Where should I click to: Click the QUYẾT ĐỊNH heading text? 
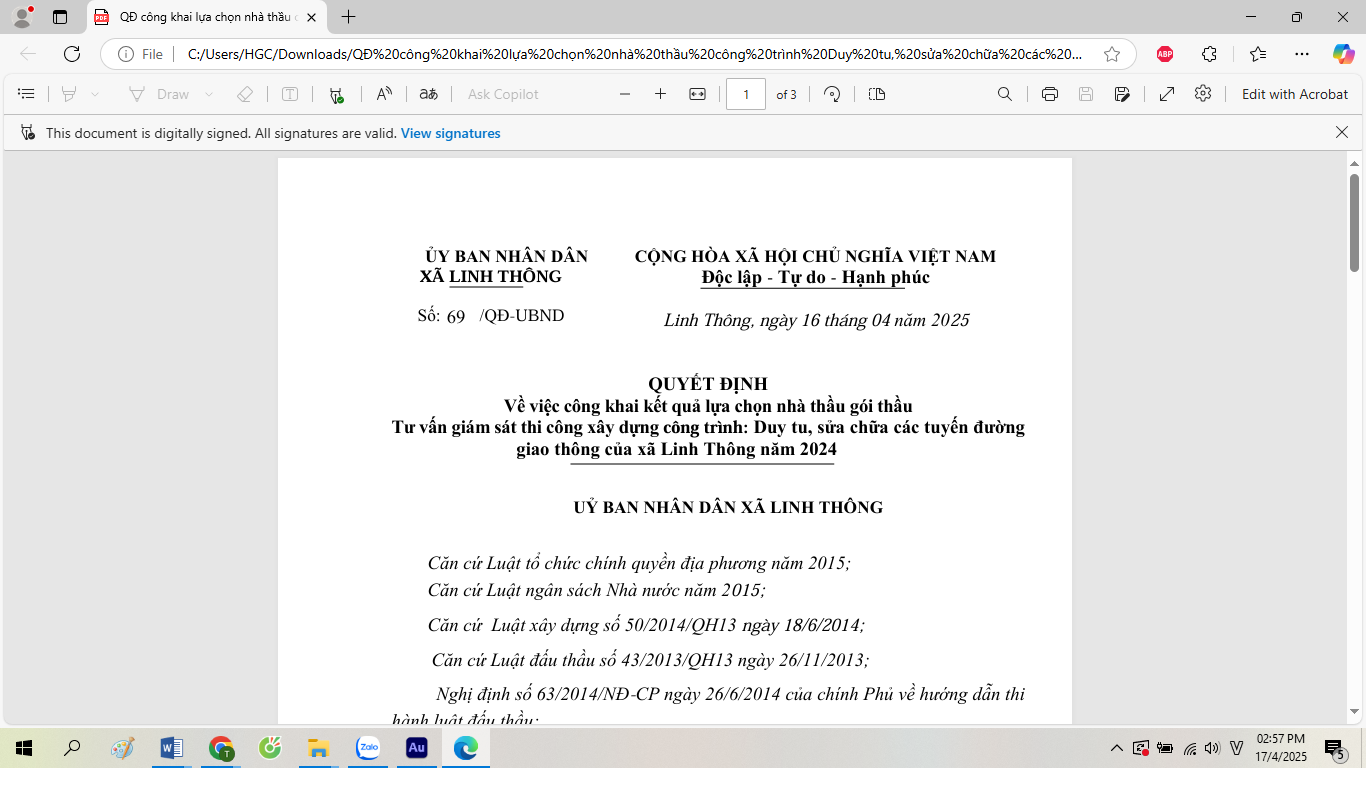(708, 384)
